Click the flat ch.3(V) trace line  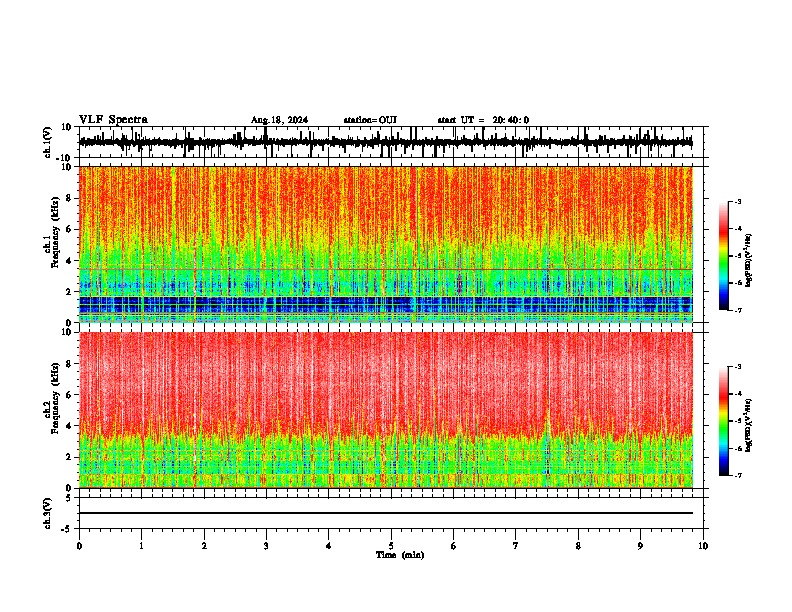[386, 513]
